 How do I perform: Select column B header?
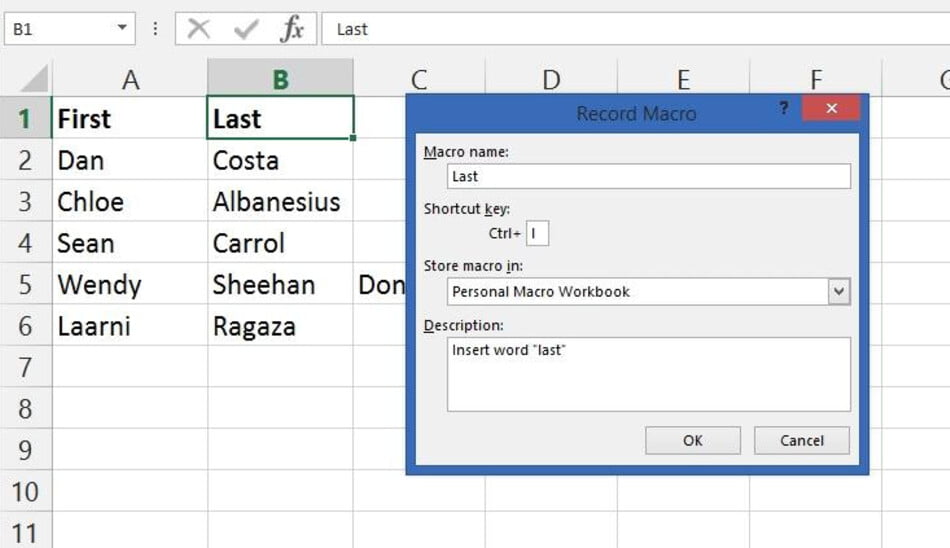pos(280,79)
